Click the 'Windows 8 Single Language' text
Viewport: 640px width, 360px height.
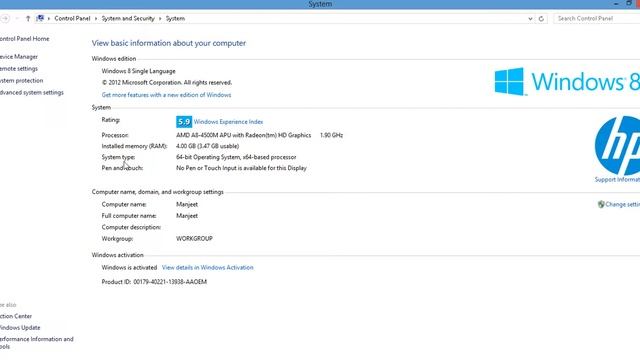(138, 71)
